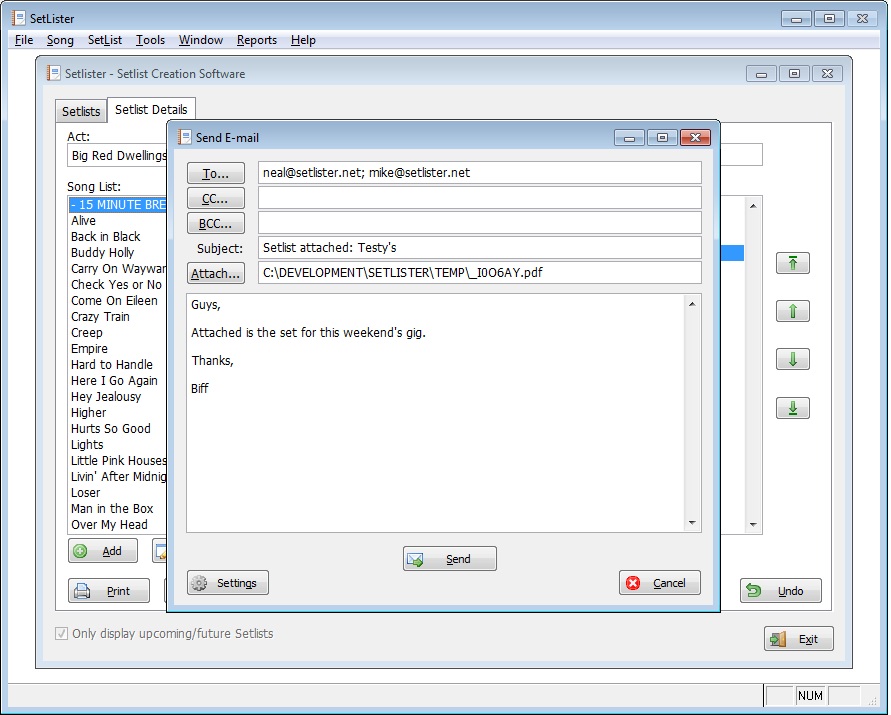Open the SetList menu
The height and width of the screenshot is (715, 891).
(x=105, y=40)
